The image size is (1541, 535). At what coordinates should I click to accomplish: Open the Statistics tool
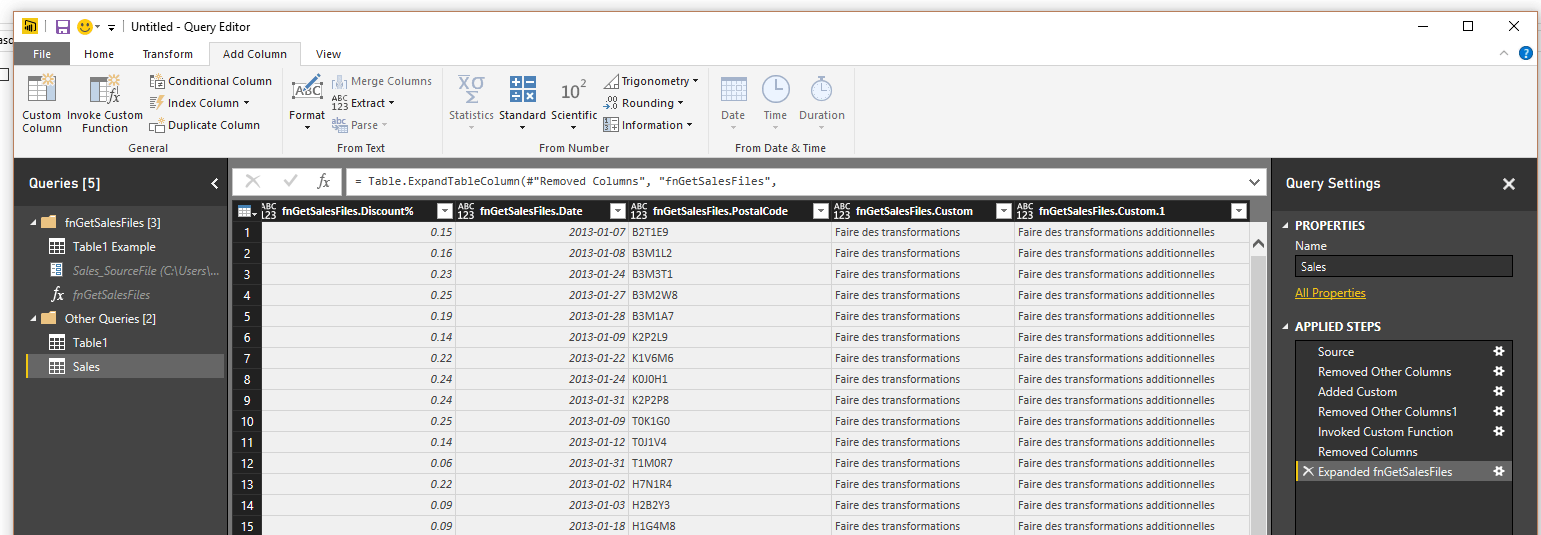point(471,92)
